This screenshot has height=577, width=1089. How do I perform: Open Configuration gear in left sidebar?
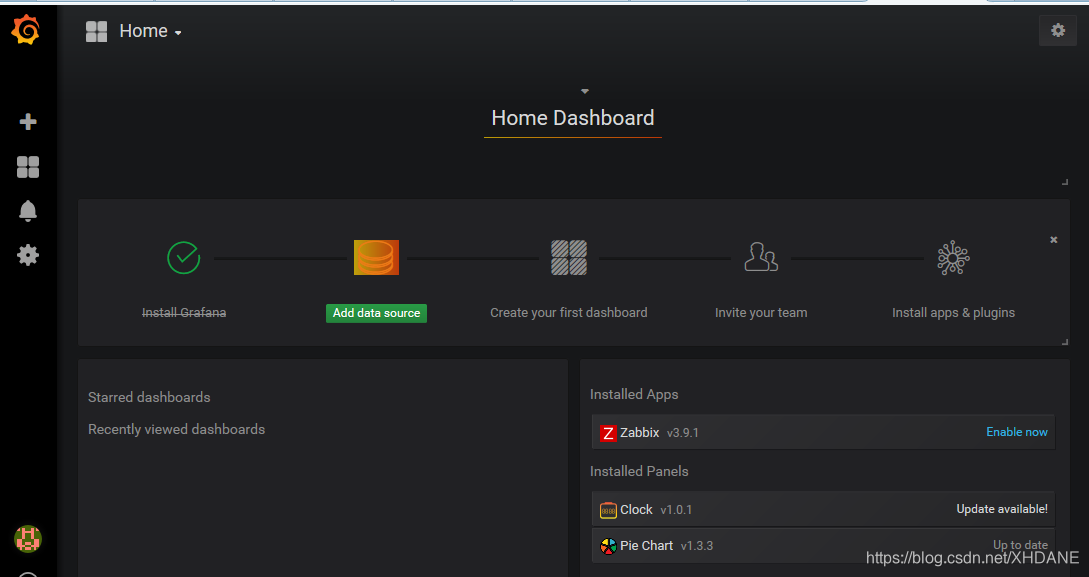[x=28, y=255]
